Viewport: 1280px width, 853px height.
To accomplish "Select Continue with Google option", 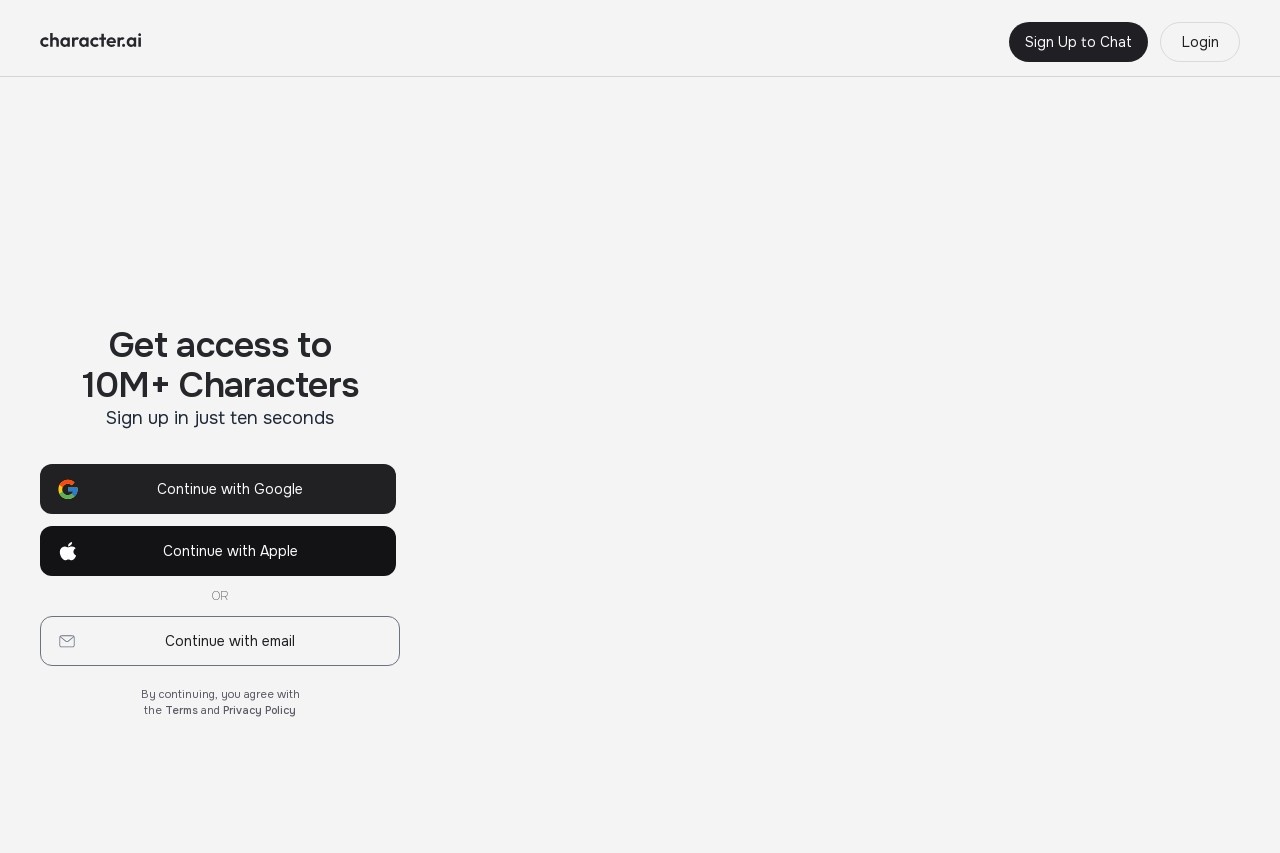I will point(218,489).
